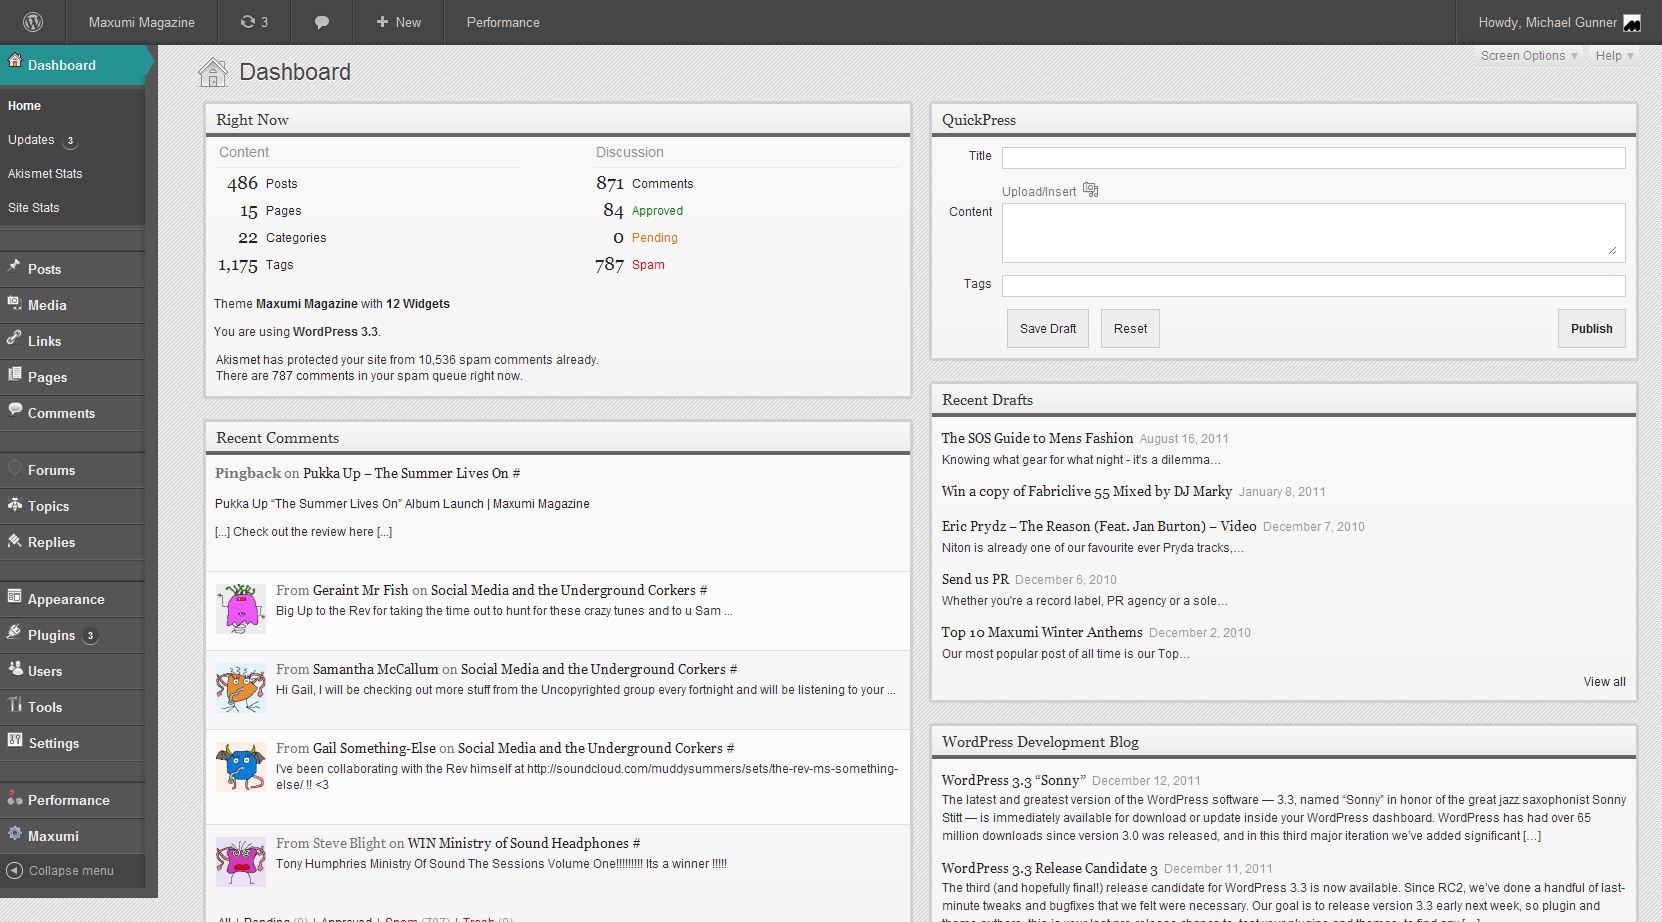Click the Plugins plug icon
Screen dimensions: 1662x922
(x=14, y=633)
